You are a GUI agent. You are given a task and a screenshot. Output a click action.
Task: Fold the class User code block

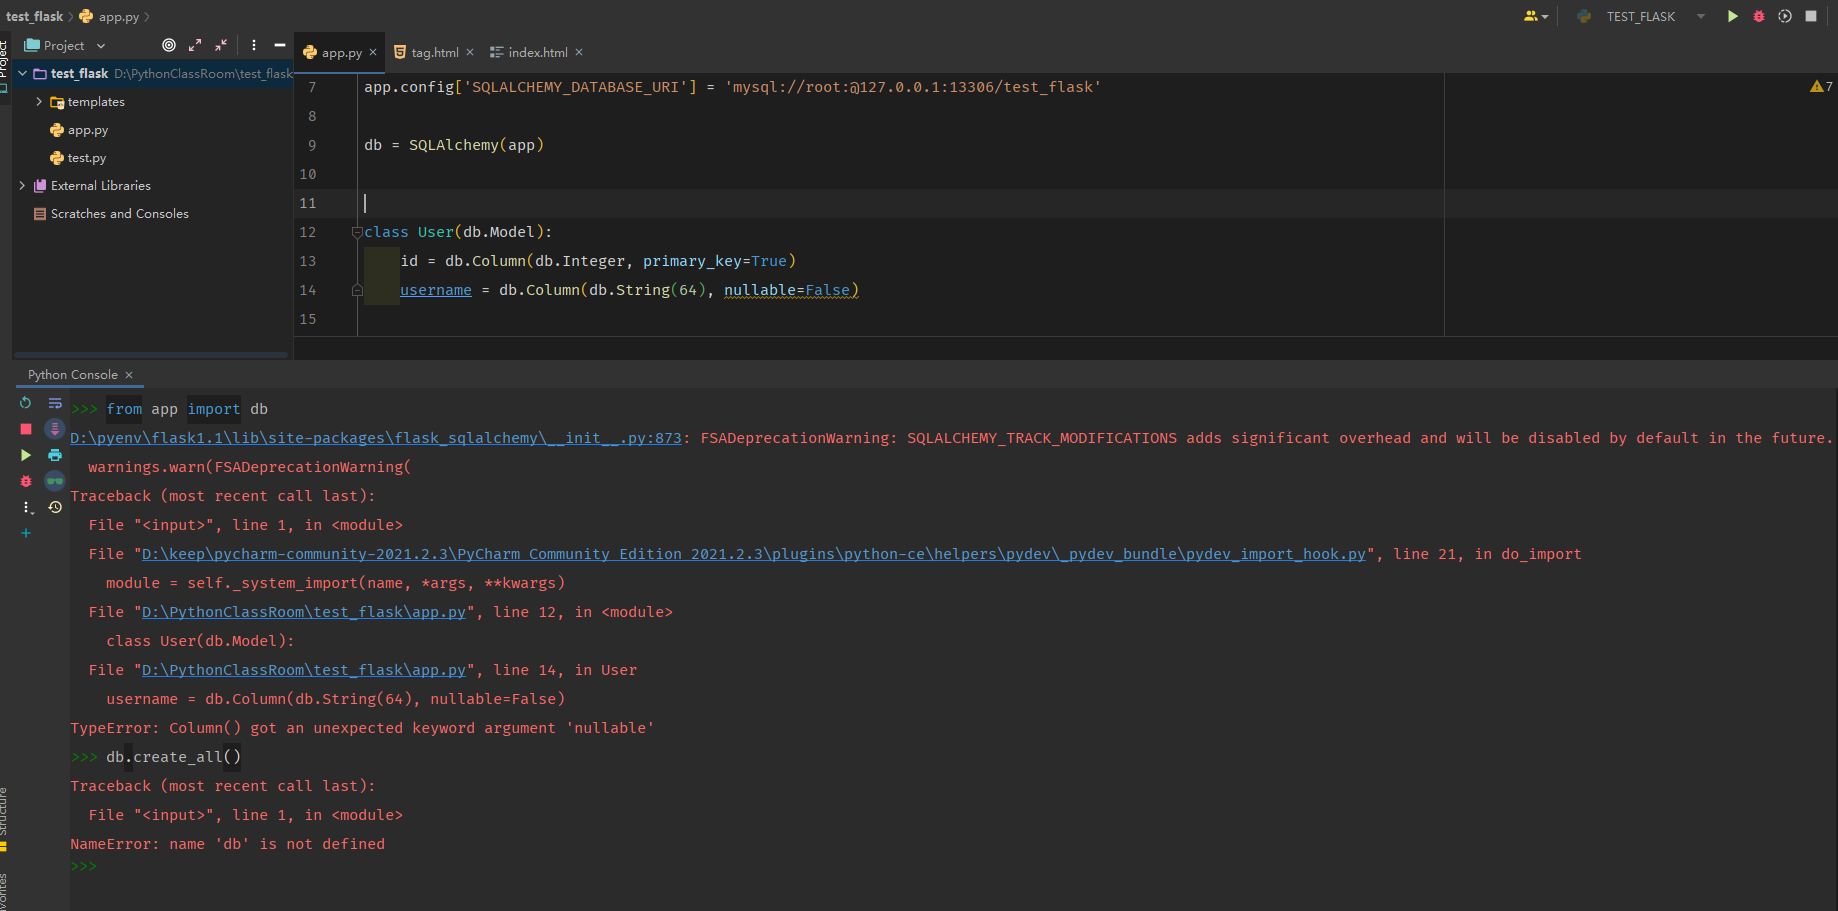357,232
